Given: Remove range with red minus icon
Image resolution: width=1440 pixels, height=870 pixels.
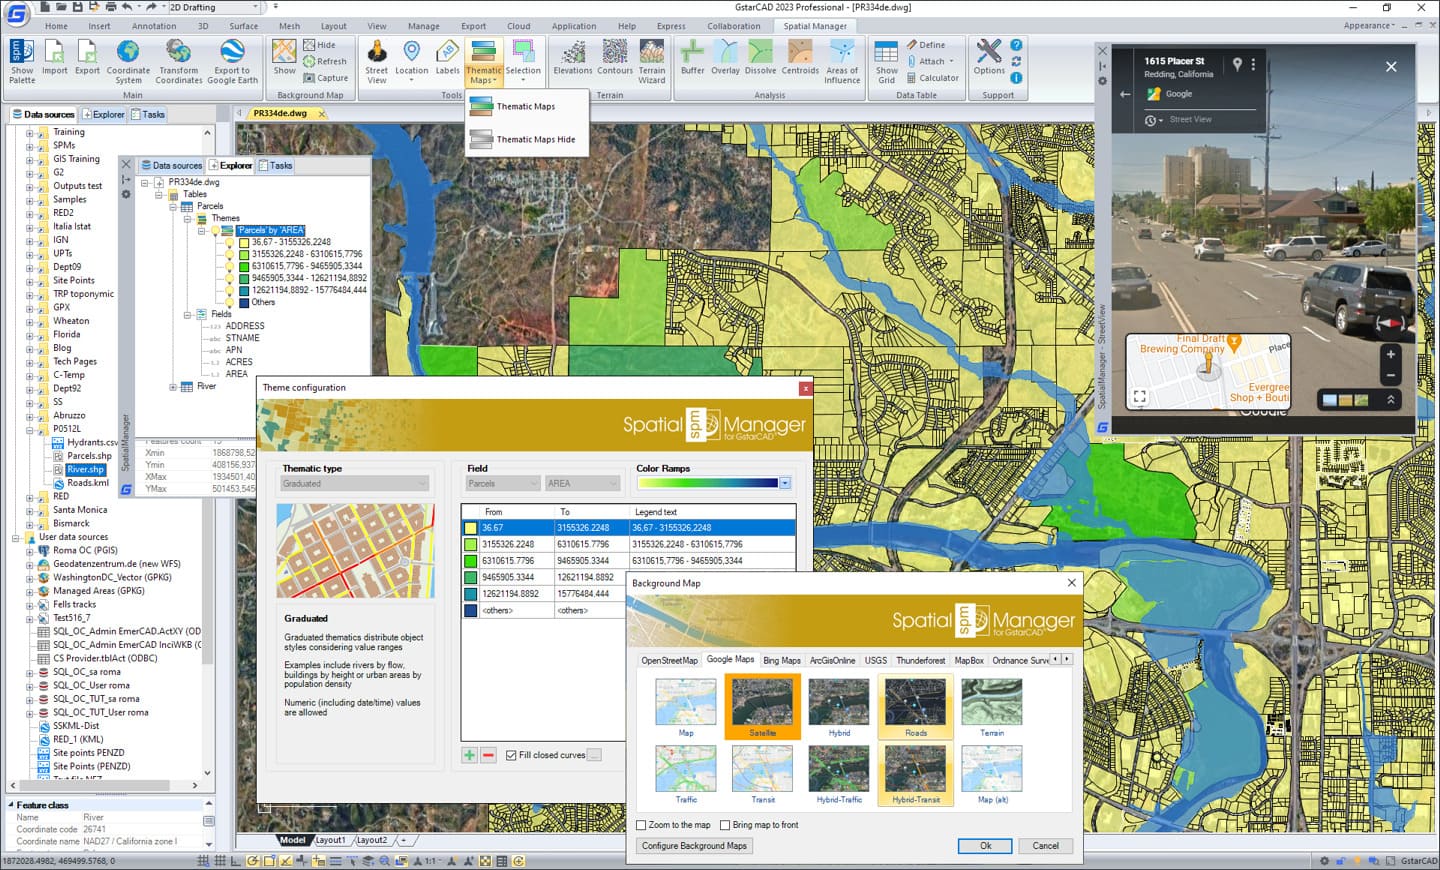Looking at the screenshot, I should point(488,755).
